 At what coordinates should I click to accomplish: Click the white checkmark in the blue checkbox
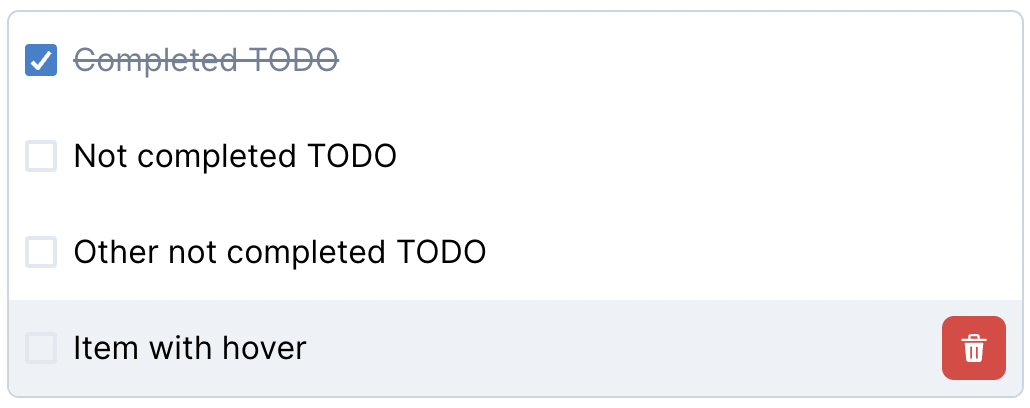click(x=41, y=61)
